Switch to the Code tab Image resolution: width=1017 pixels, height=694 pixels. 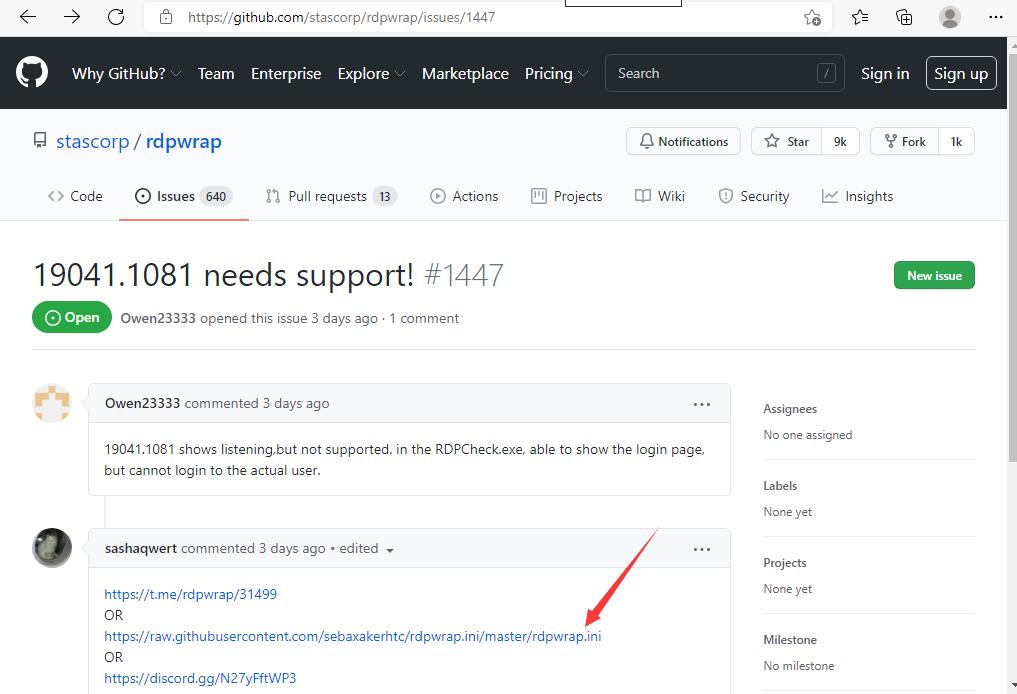click(x=75, y=196)
